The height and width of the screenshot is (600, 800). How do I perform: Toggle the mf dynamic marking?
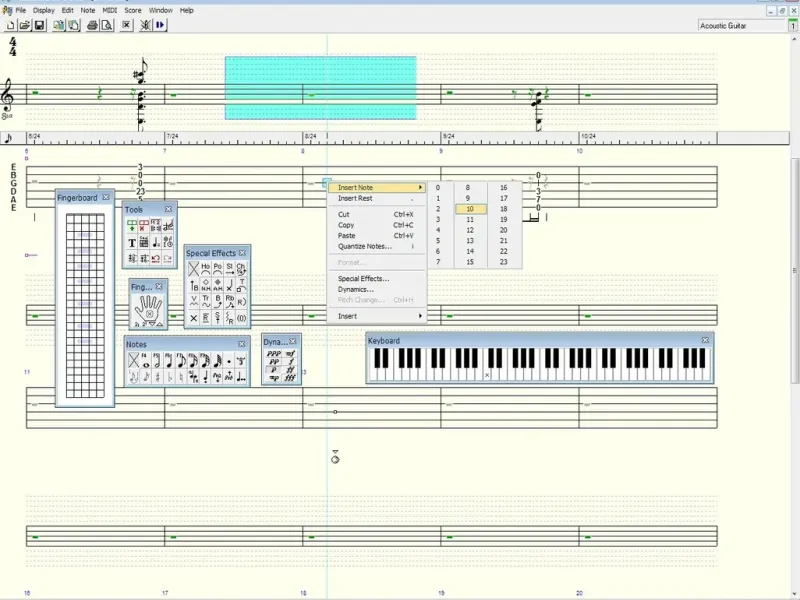tap(290, 354)
